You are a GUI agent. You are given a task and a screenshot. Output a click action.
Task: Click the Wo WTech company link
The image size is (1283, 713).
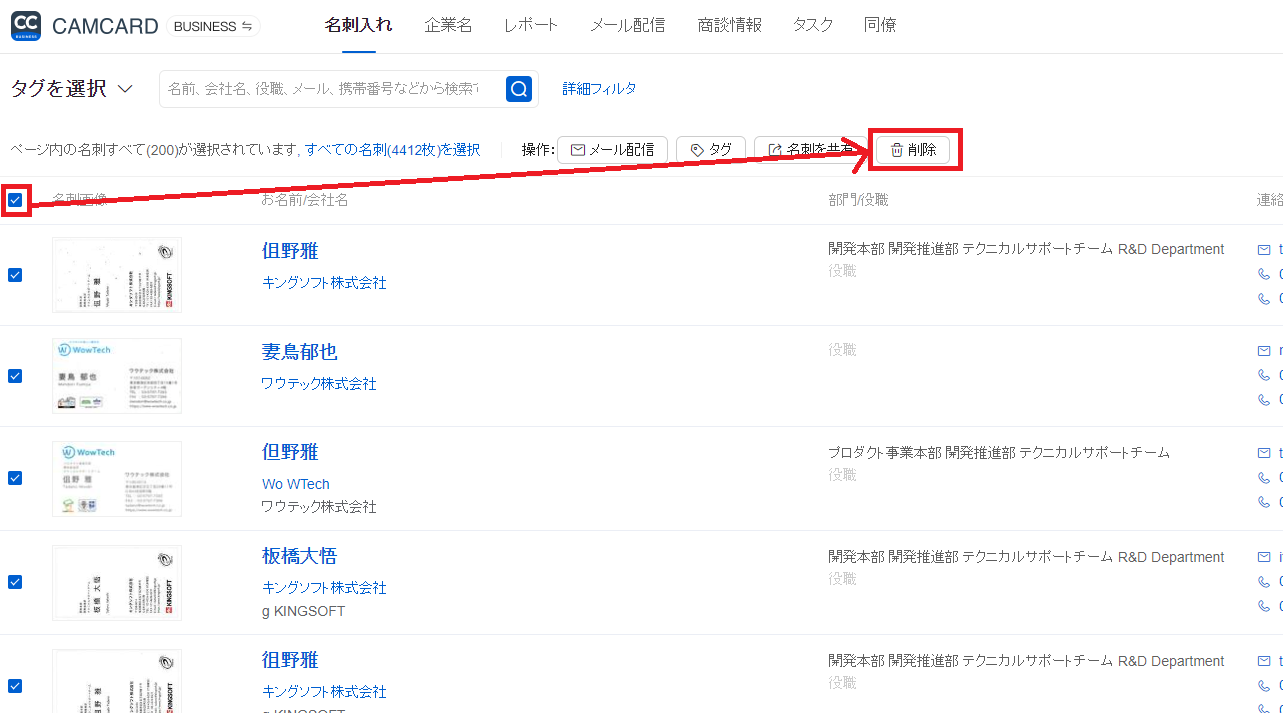pos(296,484)
